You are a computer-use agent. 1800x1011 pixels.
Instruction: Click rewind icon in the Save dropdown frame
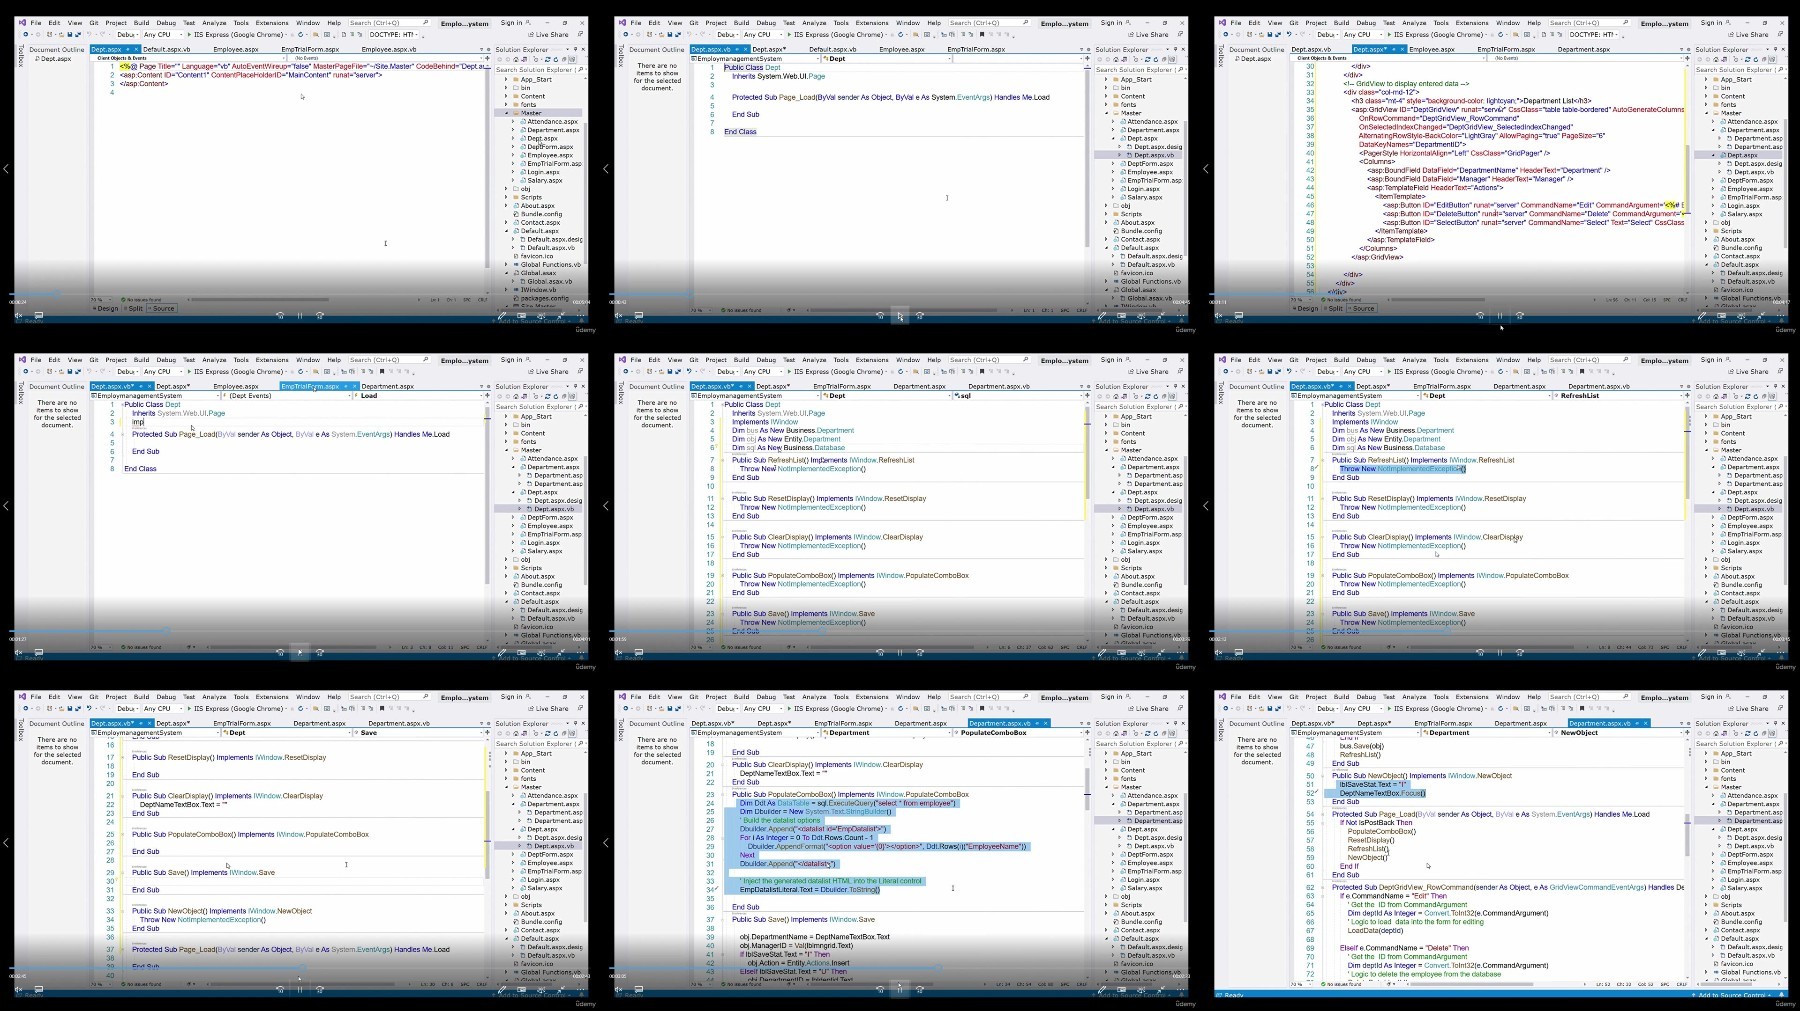point(280,990)
